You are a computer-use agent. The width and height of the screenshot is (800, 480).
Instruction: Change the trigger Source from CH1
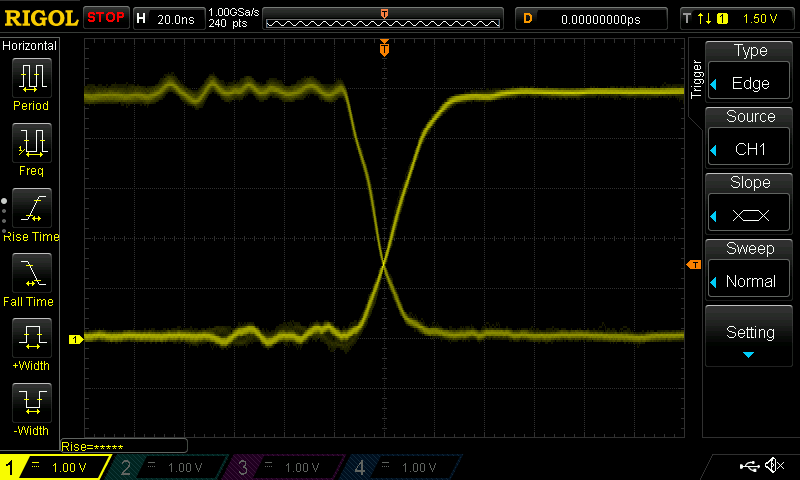click(750, 136)
